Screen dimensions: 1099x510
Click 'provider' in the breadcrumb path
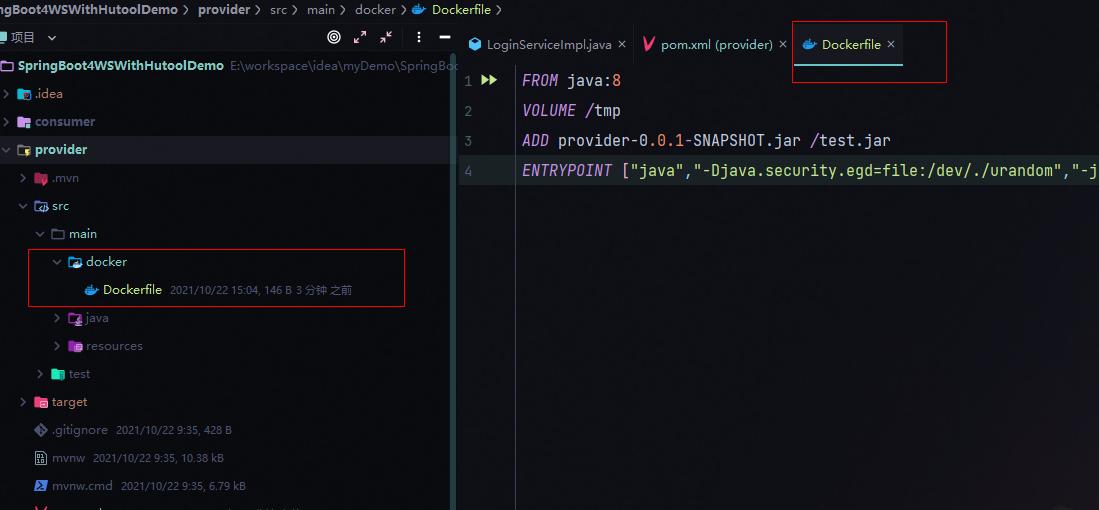tap(224, 10)
